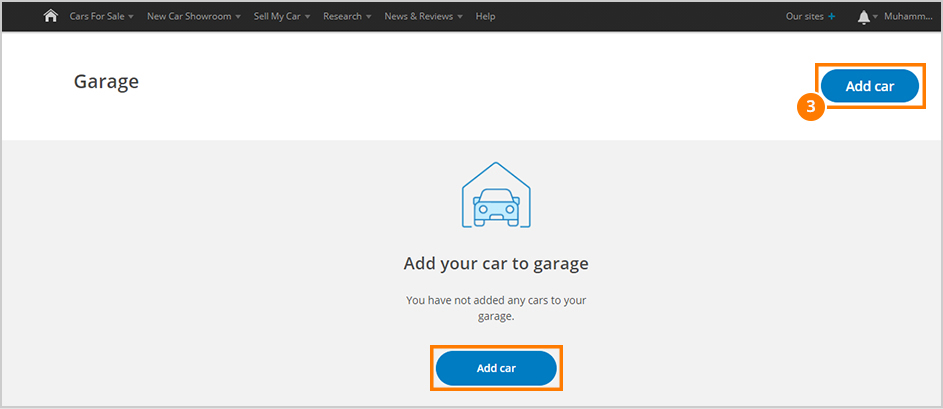Expand the News & Reviews dropdown arrow
The image size is (943, 409).
(461, 17)
